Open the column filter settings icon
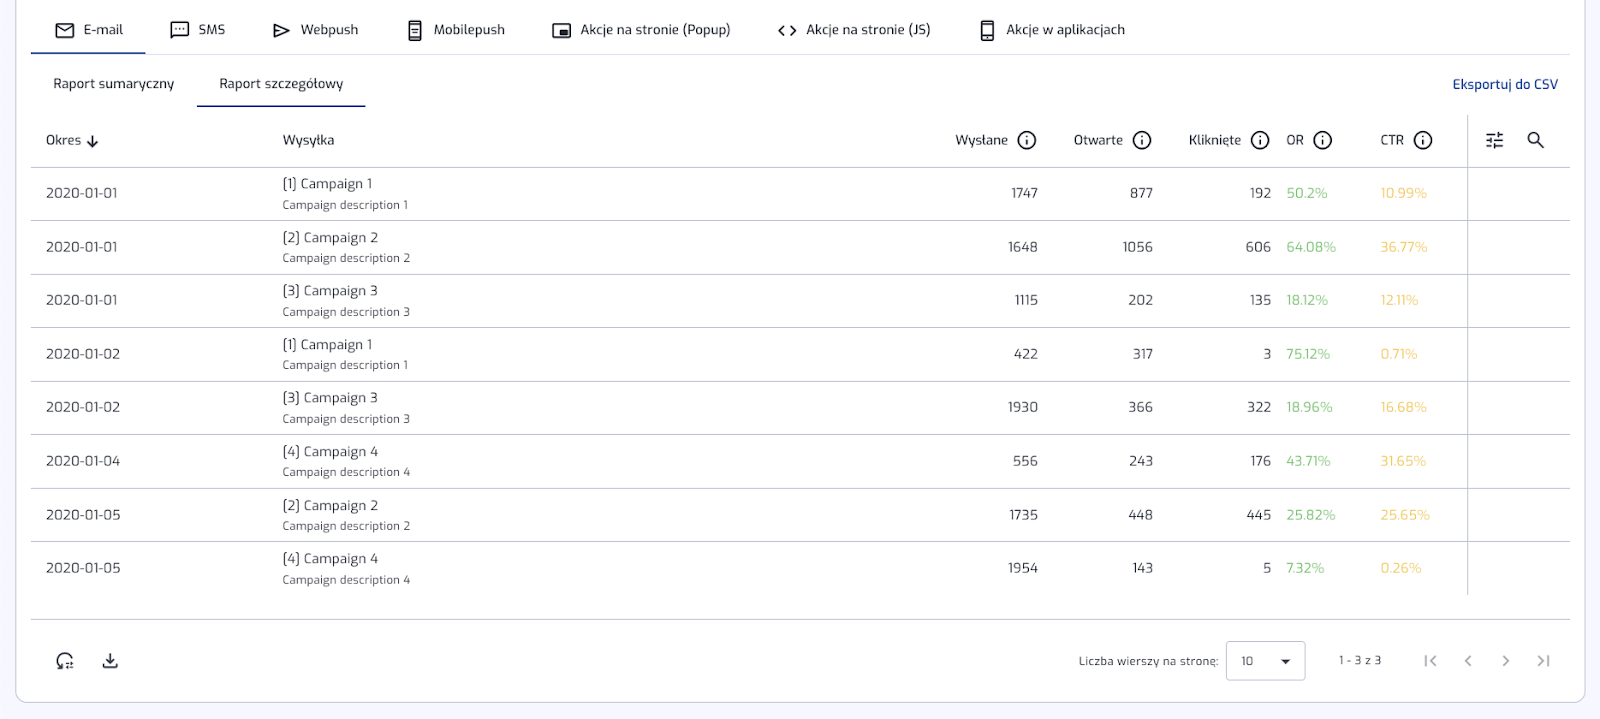Image resolution: width=1600 pixels, height=719 pixels. (1494, 140)
